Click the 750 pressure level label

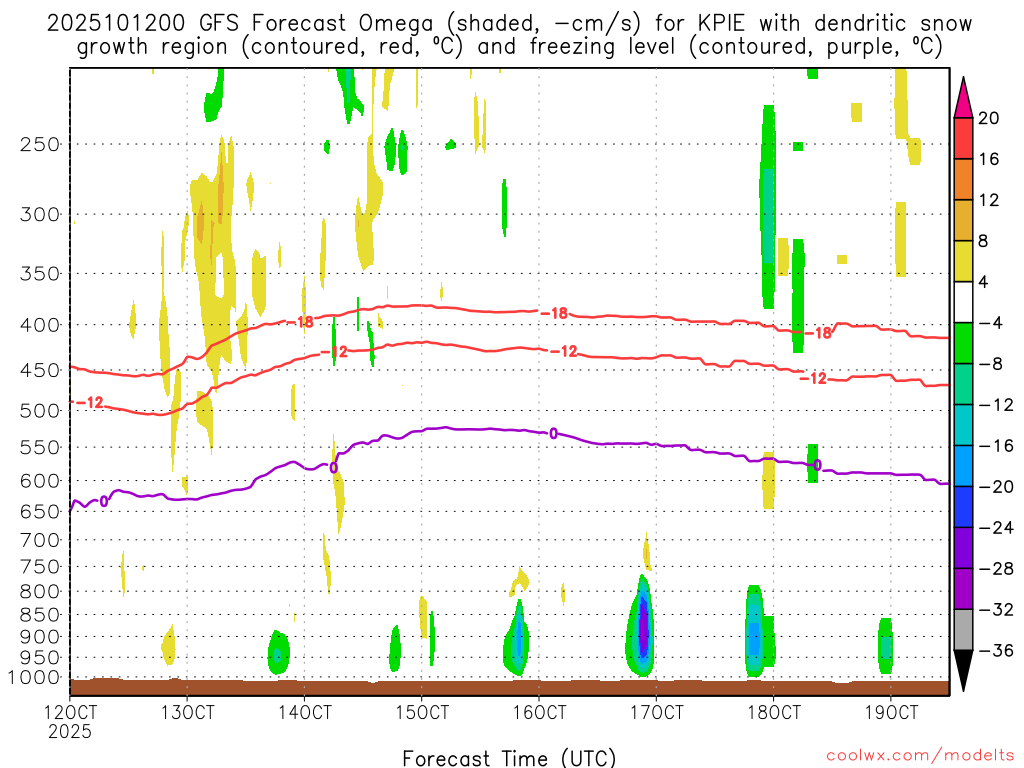(40, 566)
